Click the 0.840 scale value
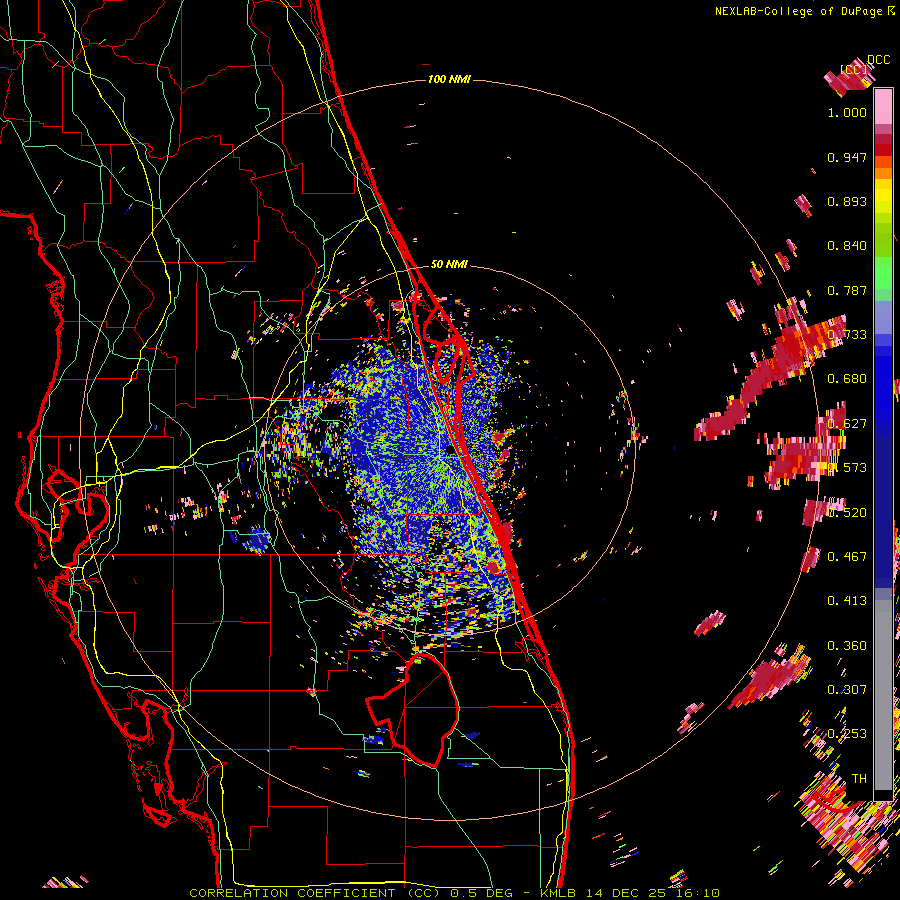The height and width of the screenshot is (900, 900). 847,246
